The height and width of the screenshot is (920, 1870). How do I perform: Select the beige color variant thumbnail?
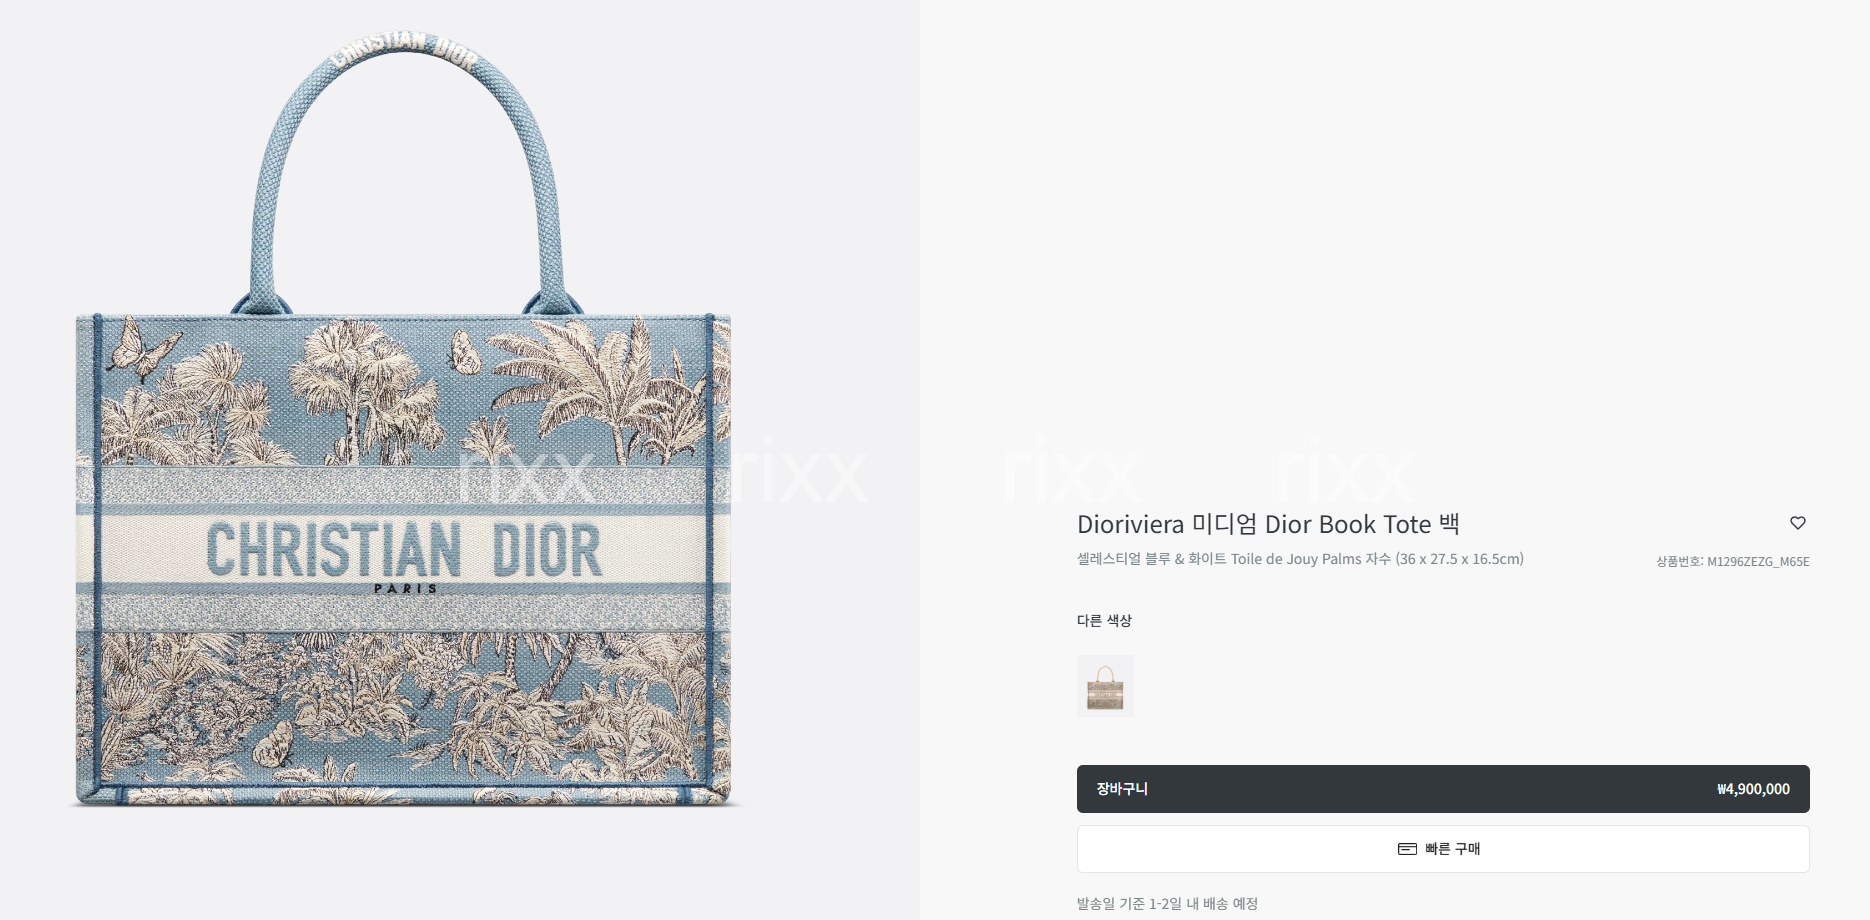point(1105,686)
